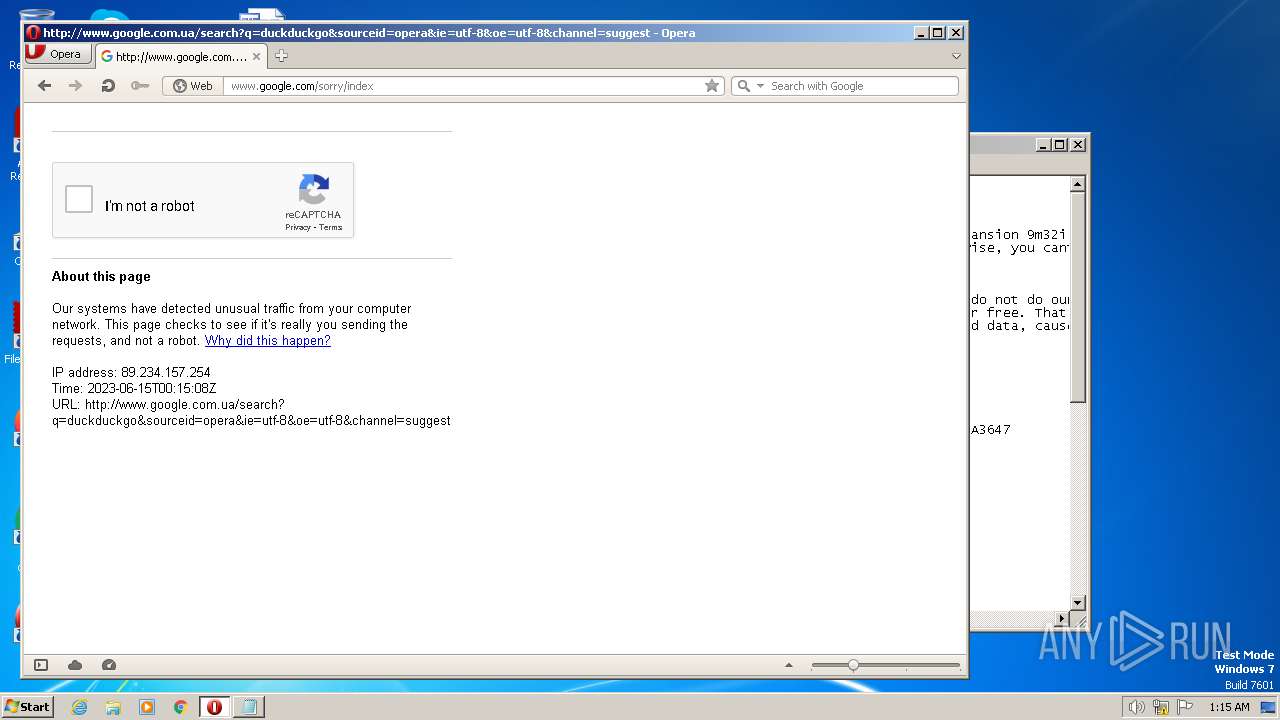This screenshot has height=720, width=1280.
Task: Click the Time 2023-06-15 text line
Action: pyautogui.click(x=134, y=389)
